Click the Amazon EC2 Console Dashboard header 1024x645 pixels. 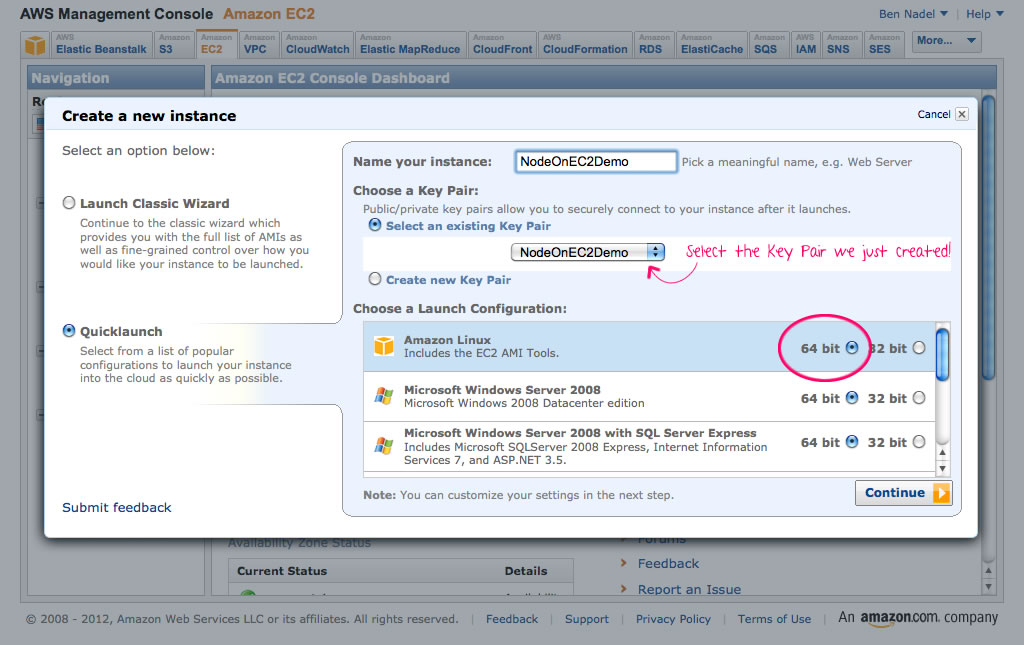pos(604,78)
